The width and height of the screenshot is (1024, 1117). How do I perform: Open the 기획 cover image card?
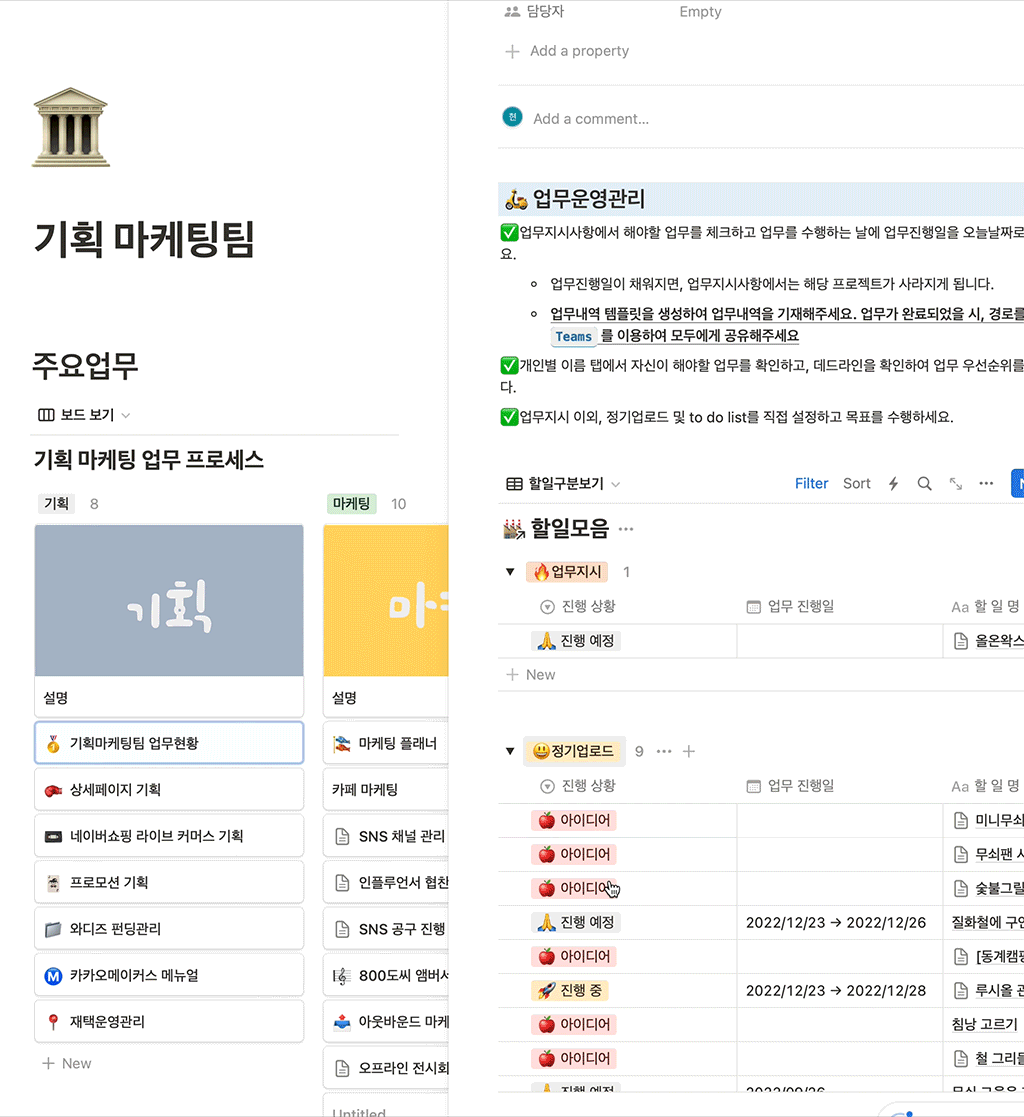(169, 601)
